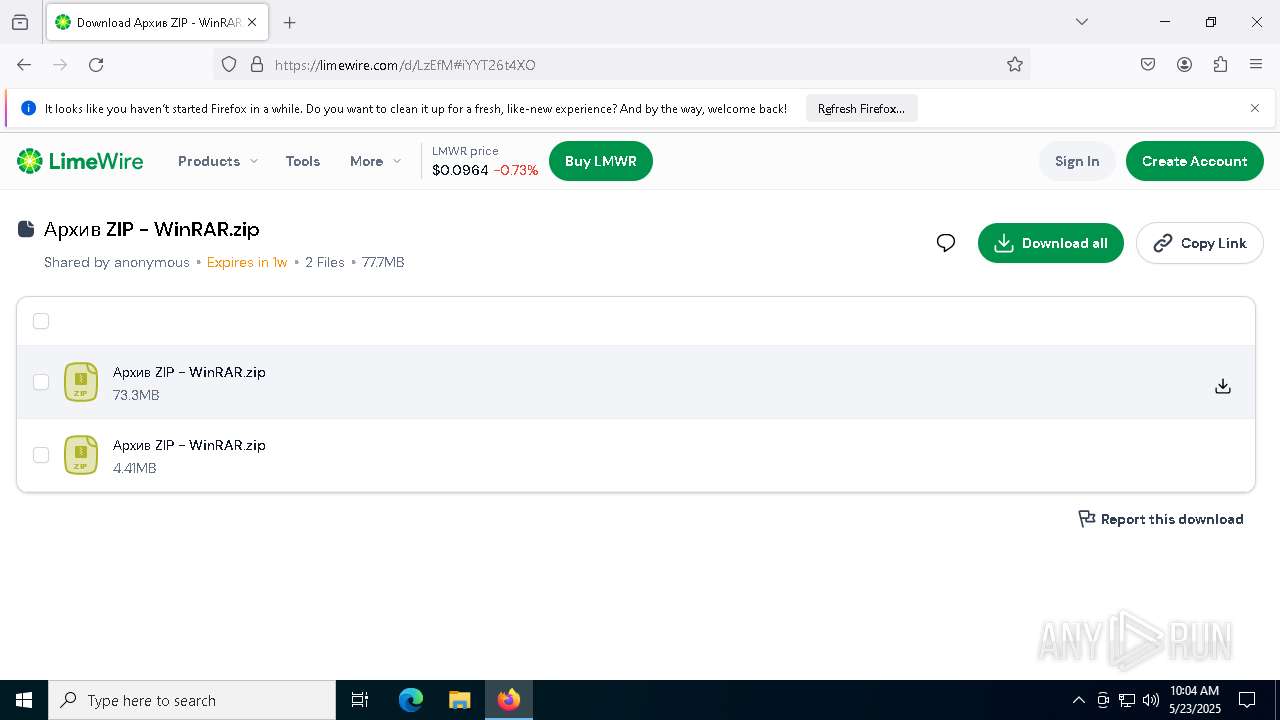Viewport: 1280px width, 720px height.
Task: Close the Download Архив ZIP tab
Action: pyautogui.click(x=252, y=22)
